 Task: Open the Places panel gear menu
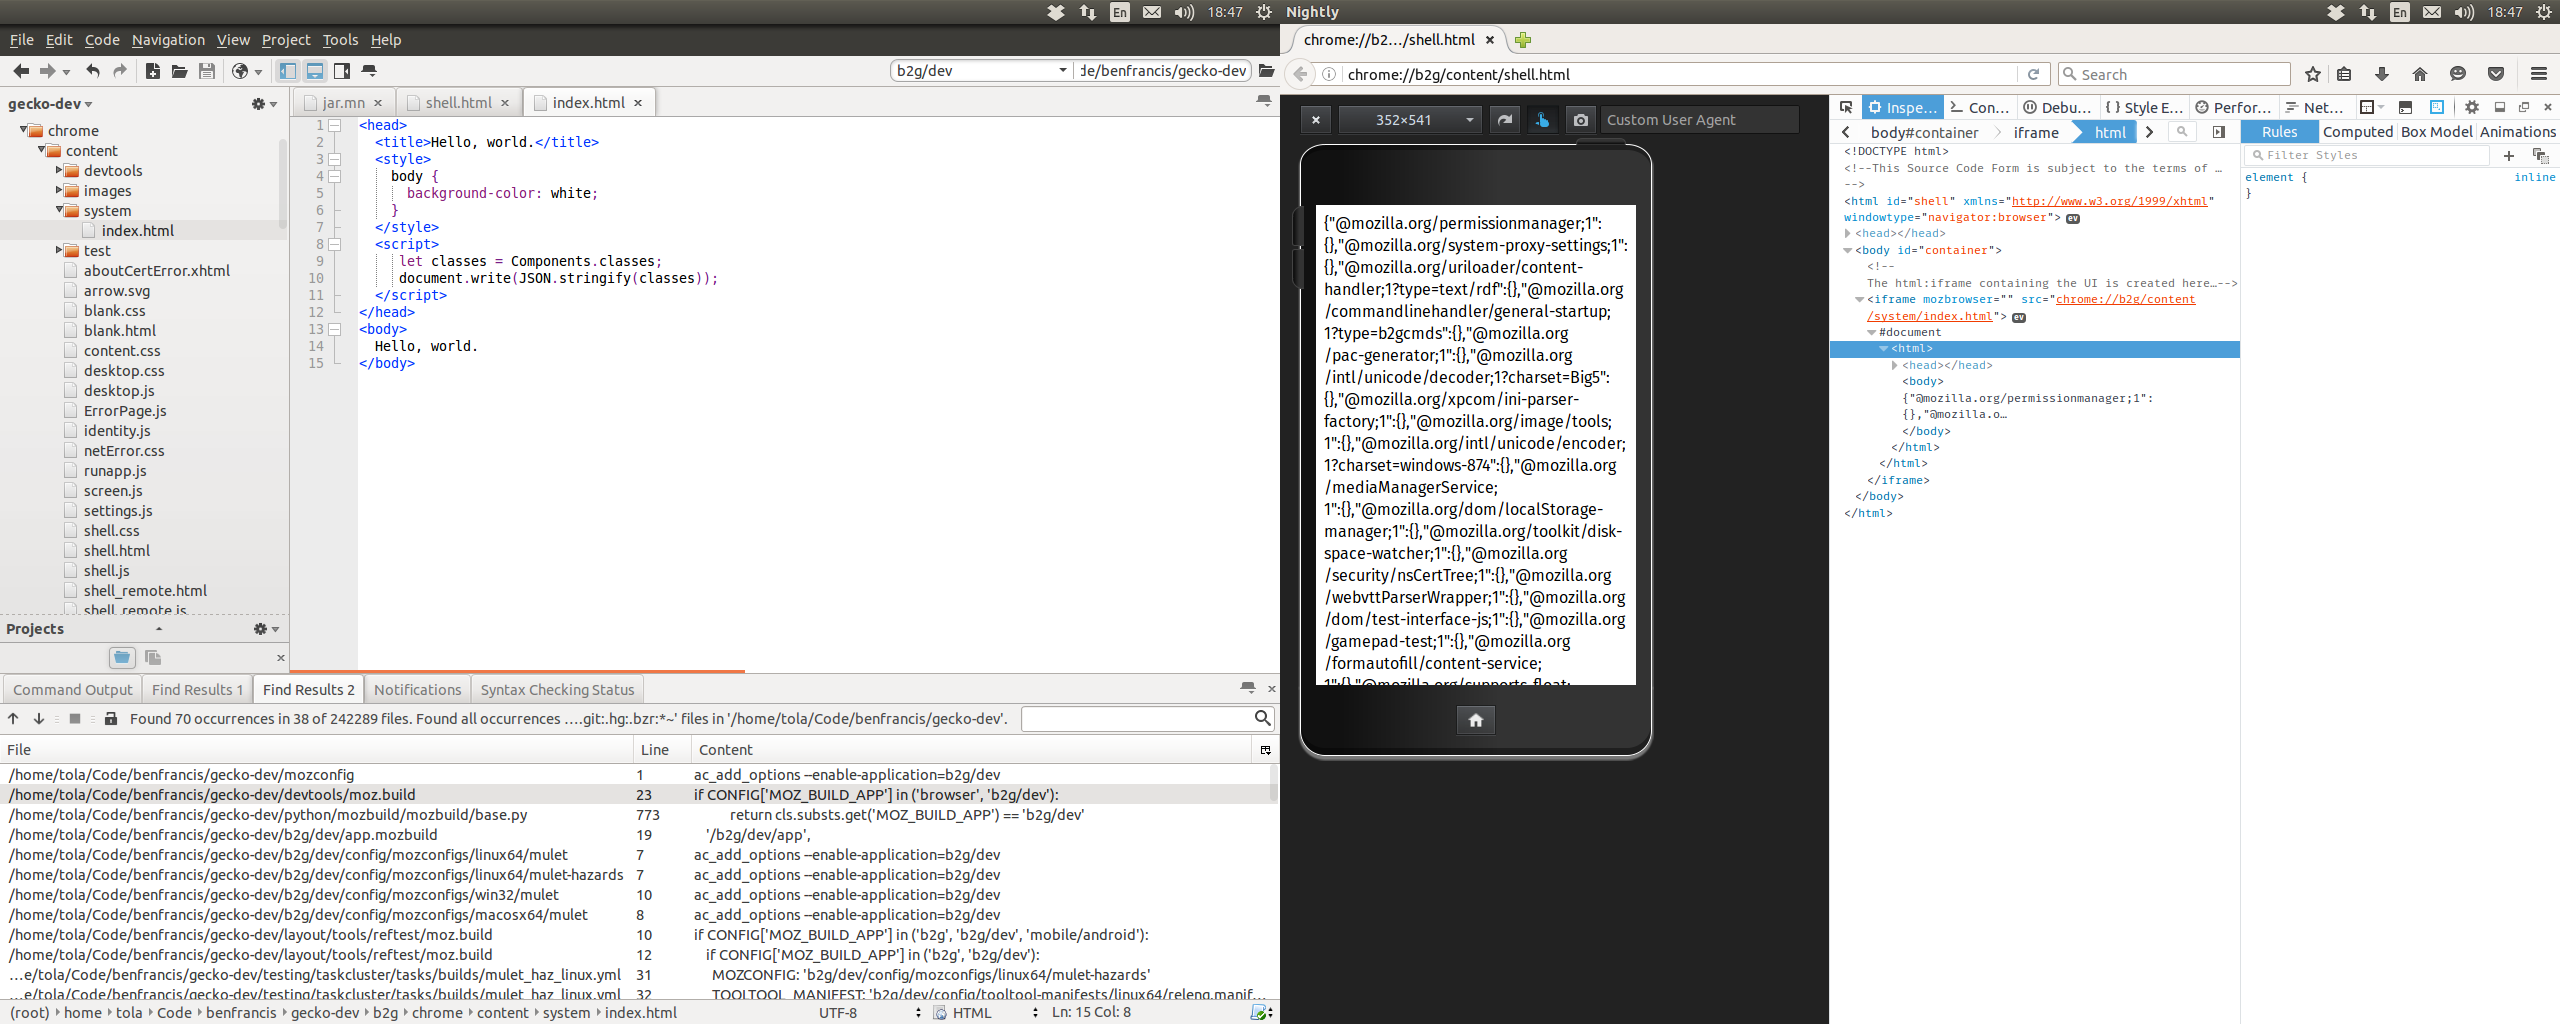coord(264,104)
